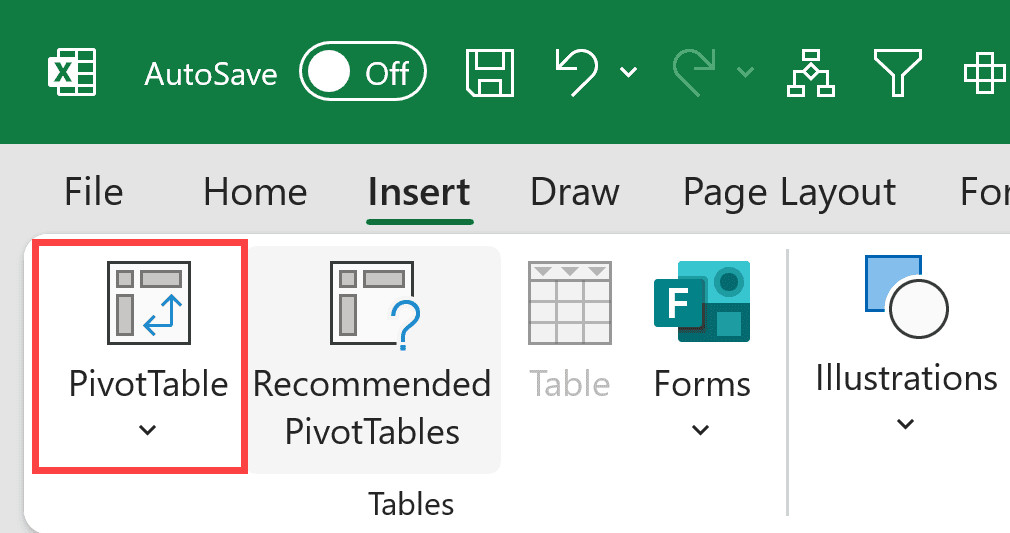
Task: Expand the Illustrations dropdown chevron
Action: click(x=905, y=424)
